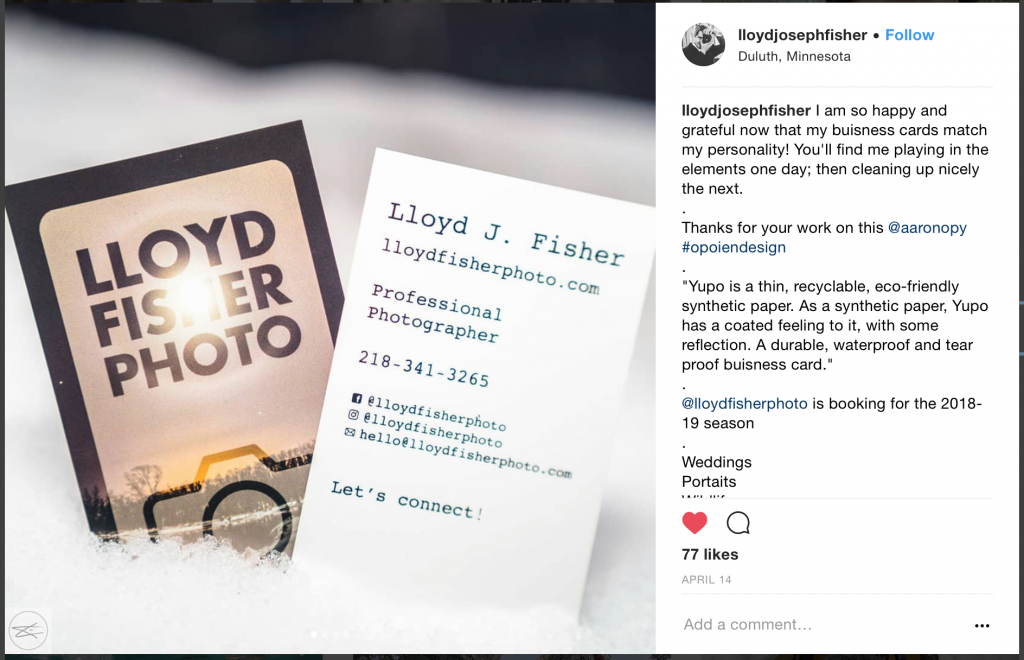View the Duluth, Minnesota location page
Screen dimensions: 1024x660
click(x=794, y=57)
